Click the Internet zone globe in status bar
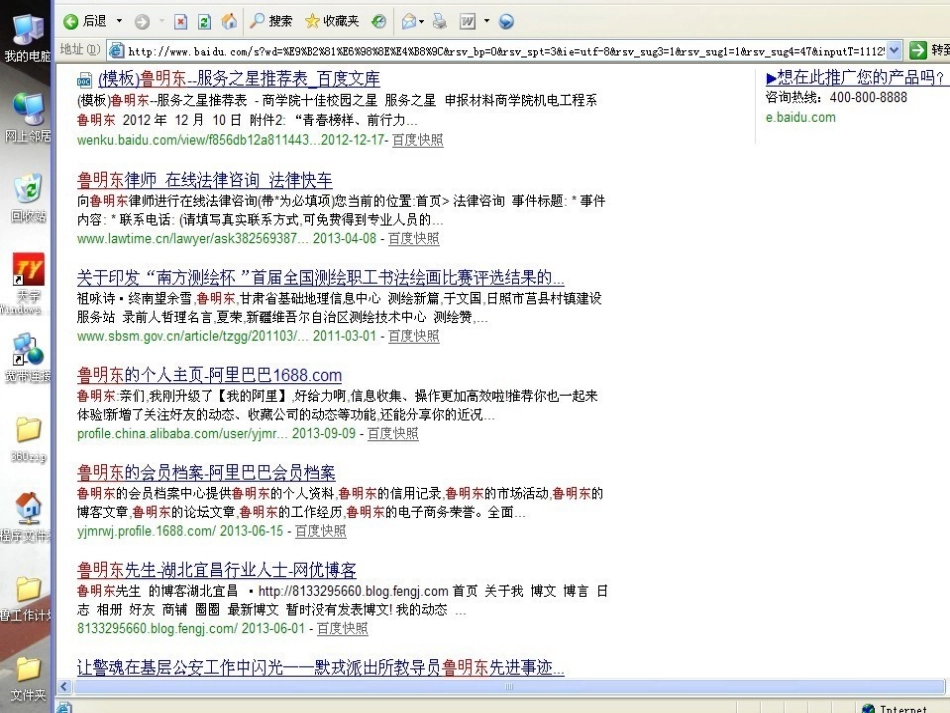Image resolution: width=950 pixels, height=713 pixels. [868, 709]
